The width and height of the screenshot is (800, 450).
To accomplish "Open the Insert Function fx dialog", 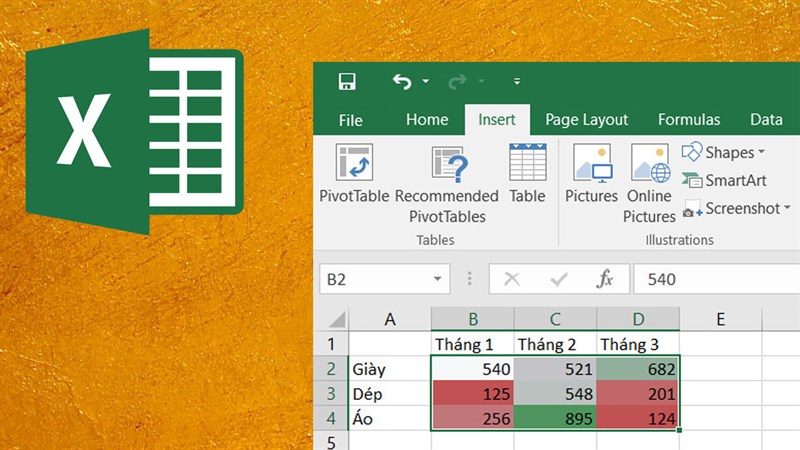I will click(x=605, y=279).
